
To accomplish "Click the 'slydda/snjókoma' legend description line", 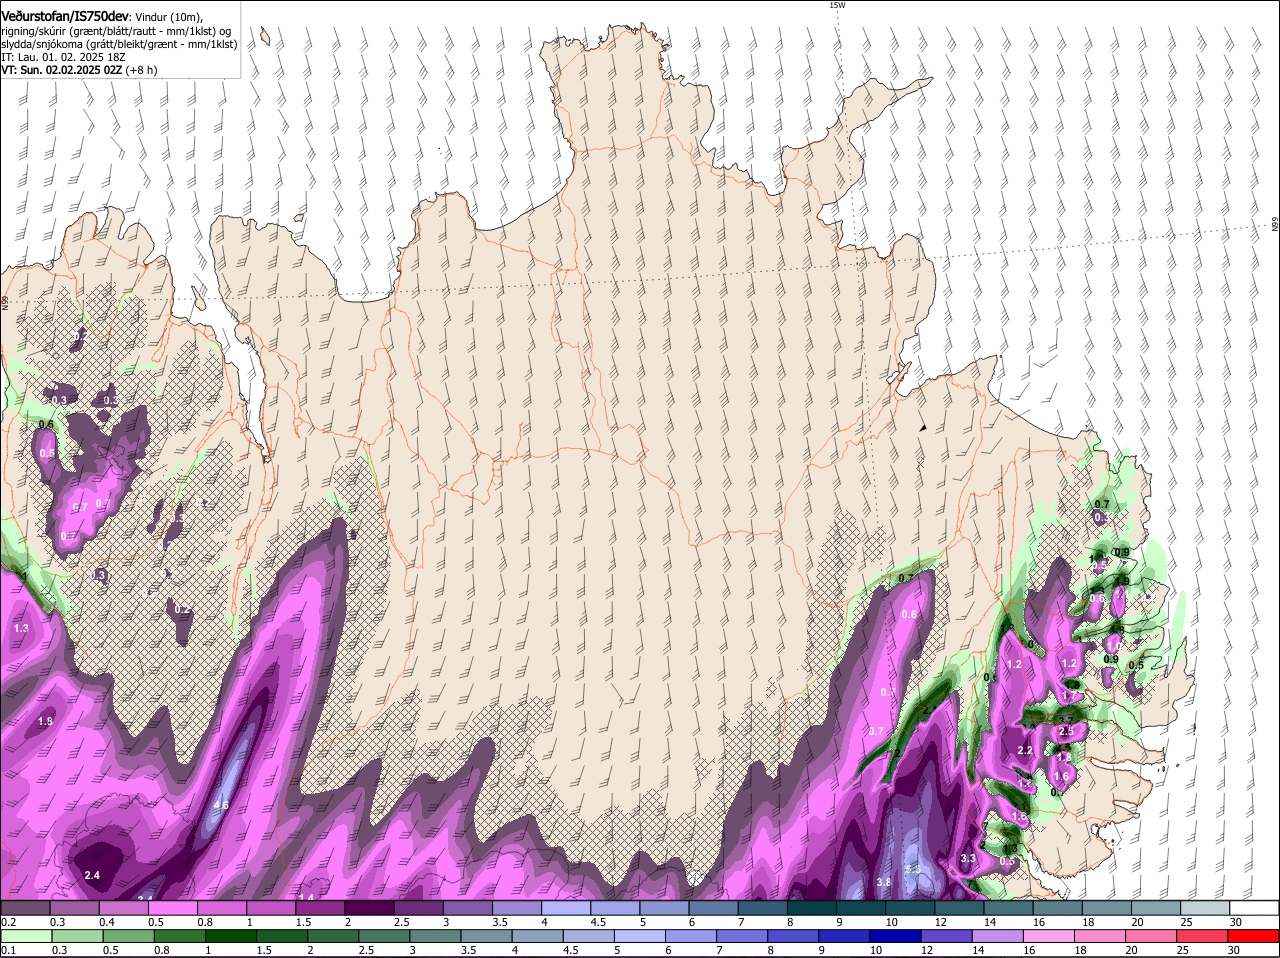I will click(119, 44).
